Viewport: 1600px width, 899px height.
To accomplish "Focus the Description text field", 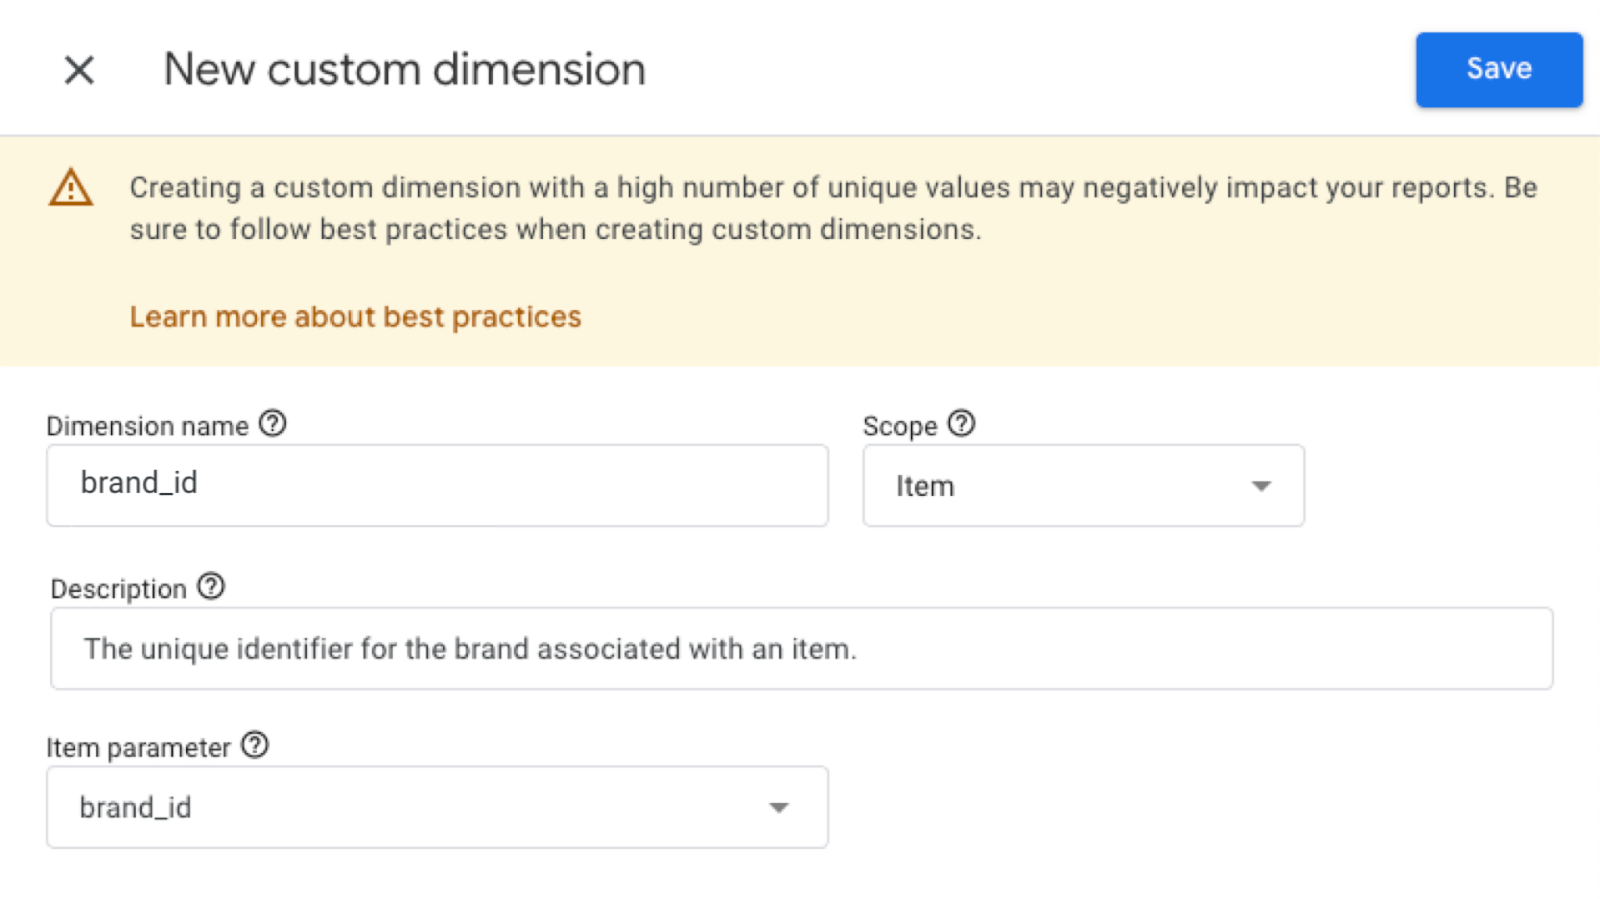I will coord(801,648).
